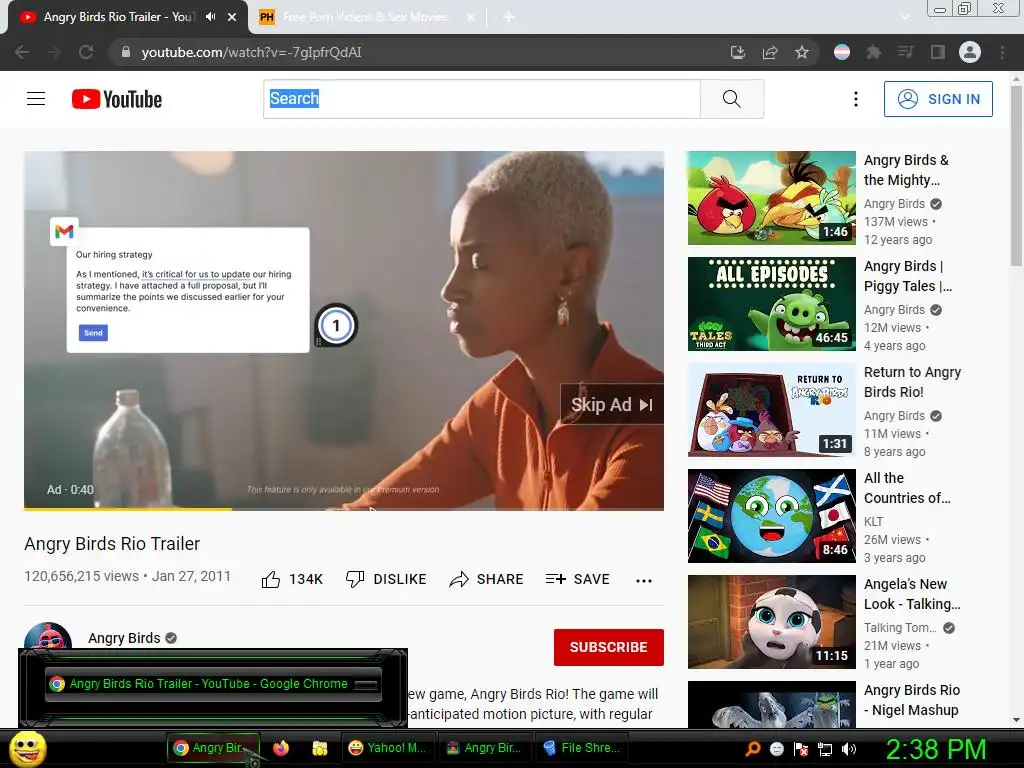Open the Chrome profile avatar

[970, 52]
